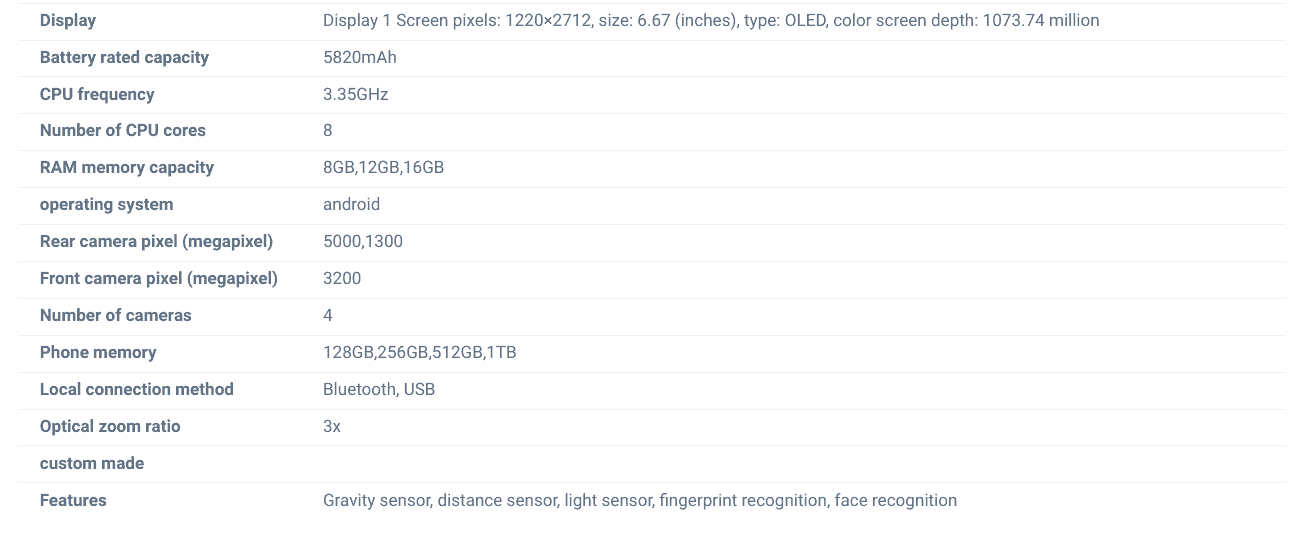Click the Optical zoom ratio label
The height and width of the screenshot is (551, 1305).
tap(110, 426)
